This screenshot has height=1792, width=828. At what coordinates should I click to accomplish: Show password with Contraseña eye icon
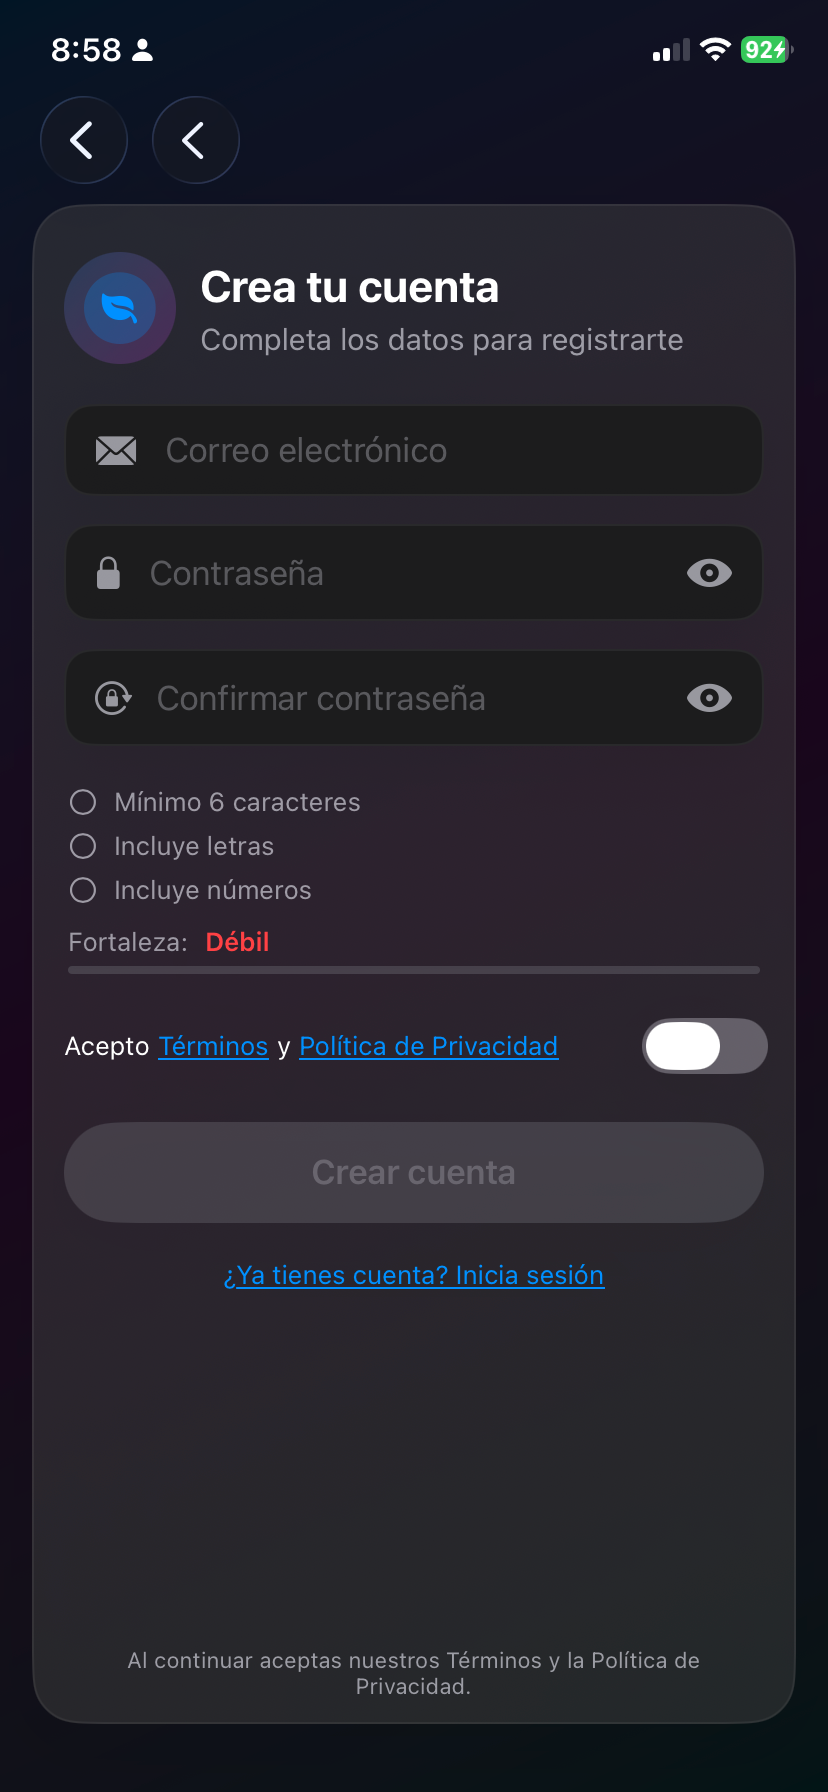pos(709,573)
